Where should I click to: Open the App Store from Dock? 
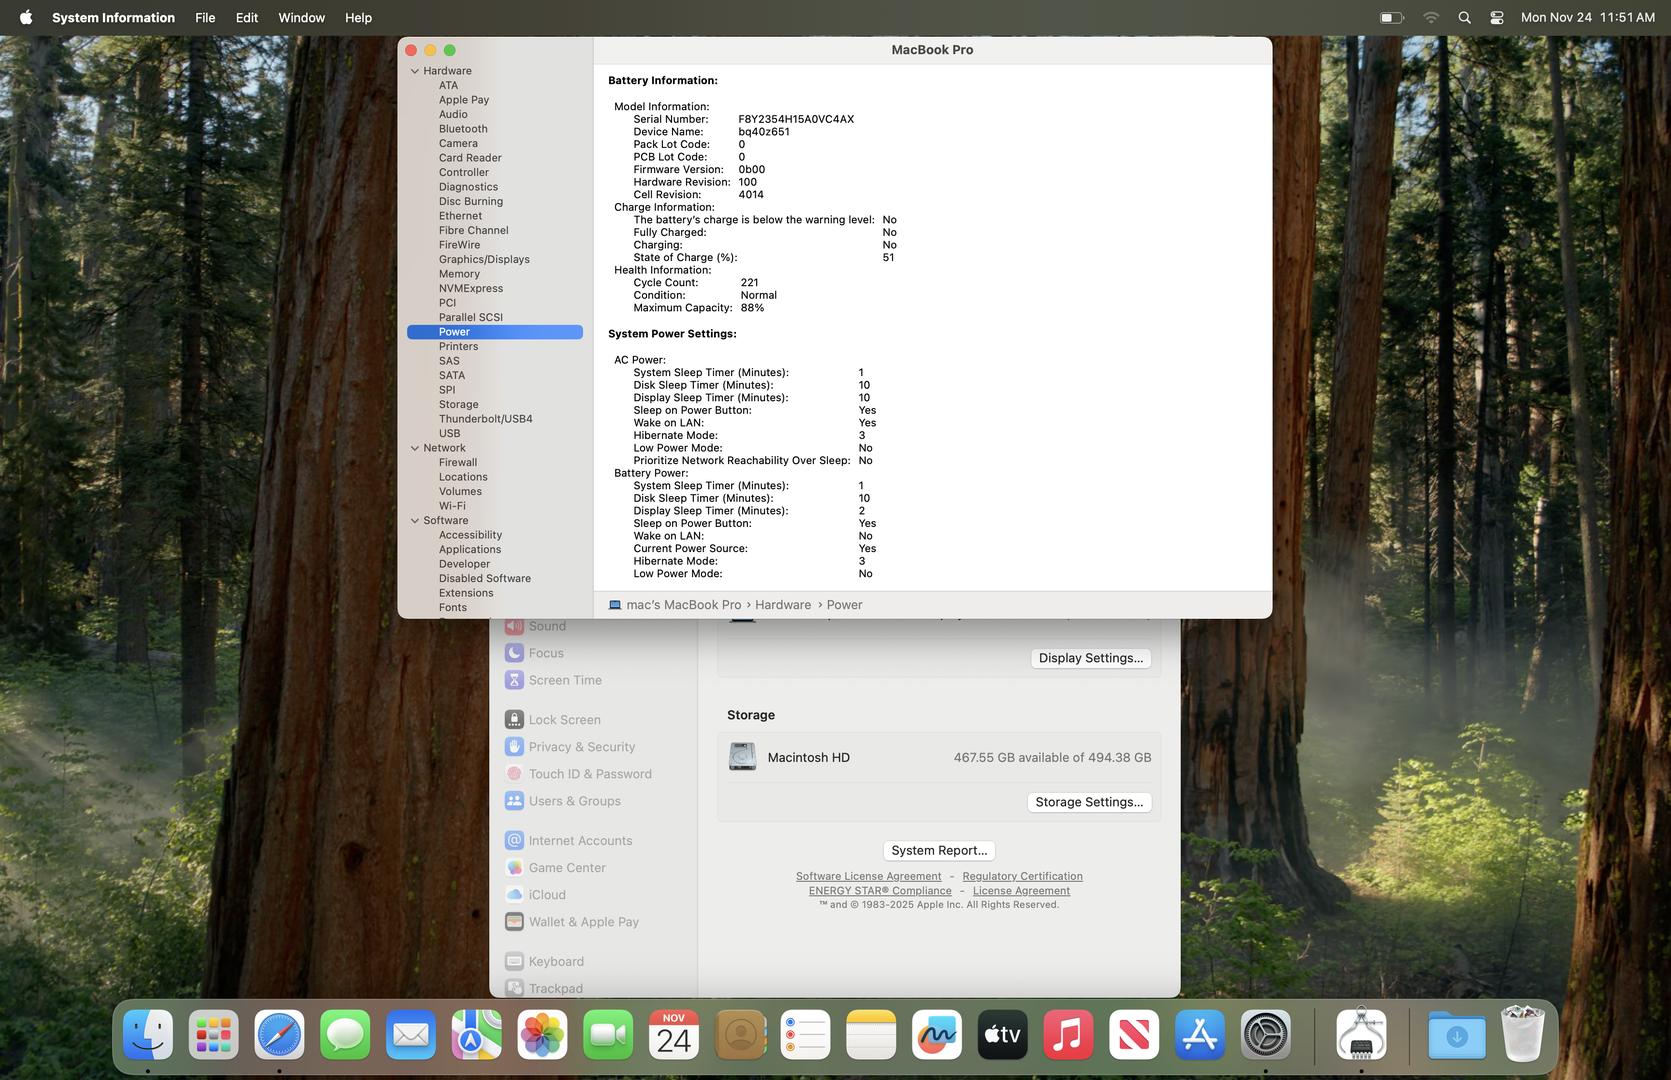click(x=1199, y=1035)
